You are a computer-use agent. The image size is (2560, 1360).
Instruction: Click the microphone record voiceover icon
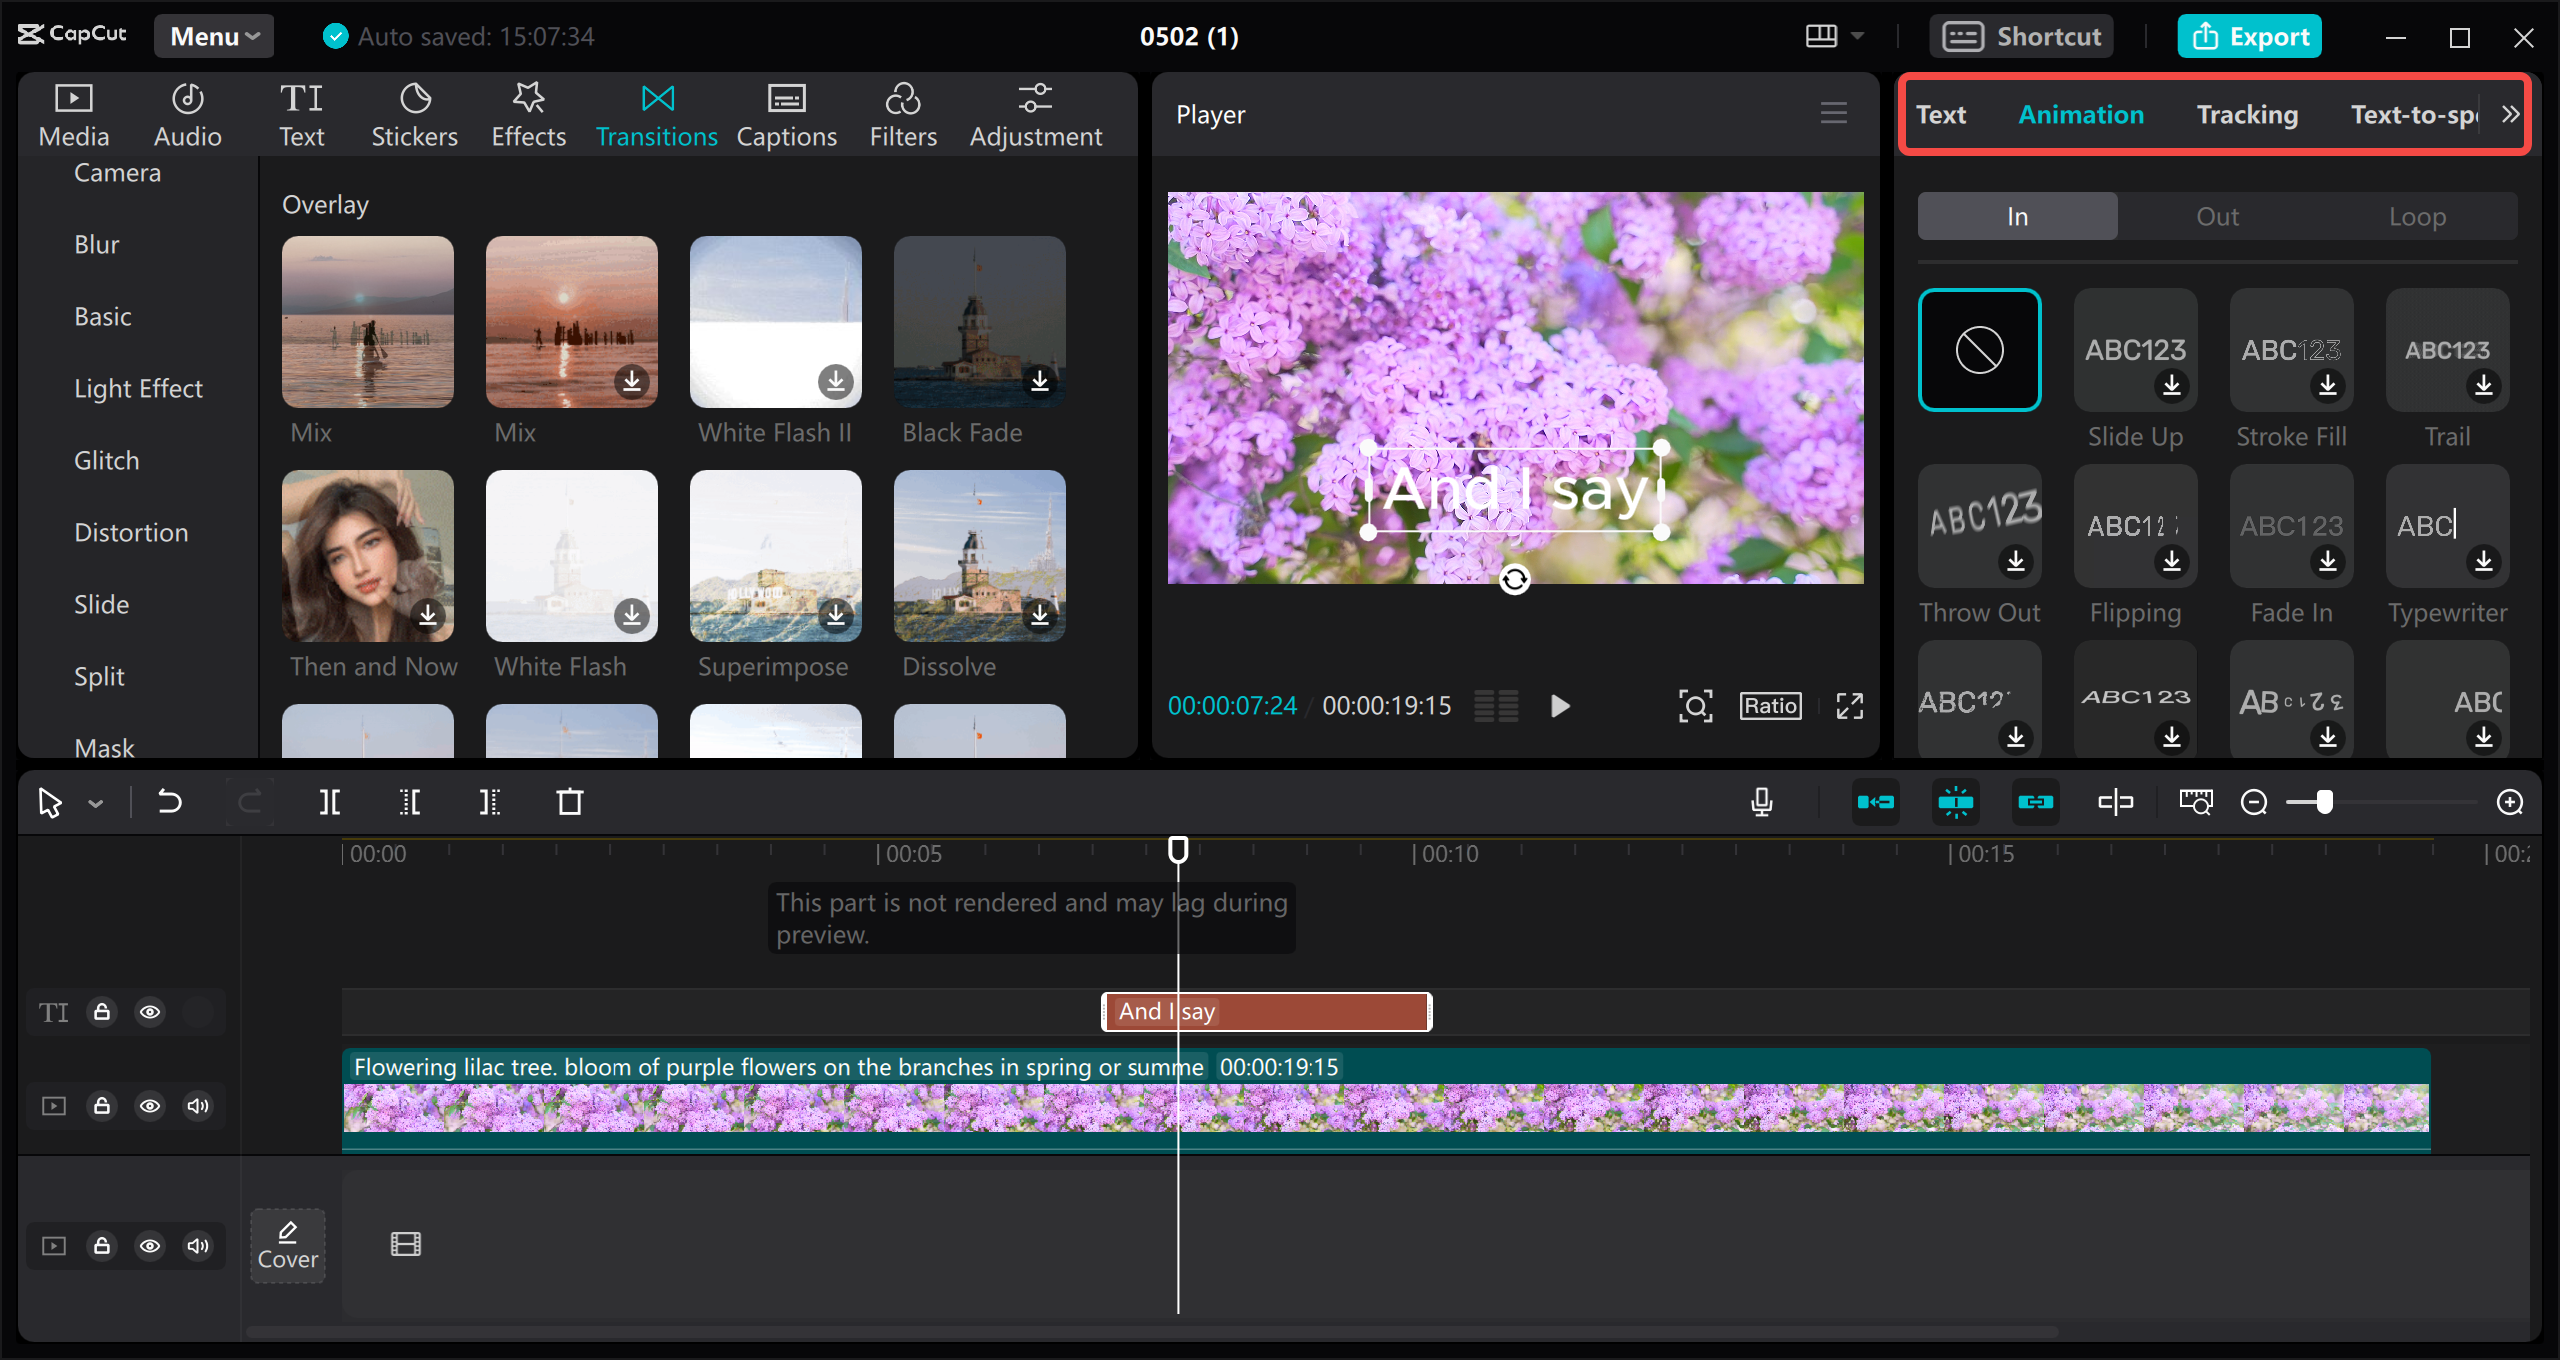(x=1762, y=802)
